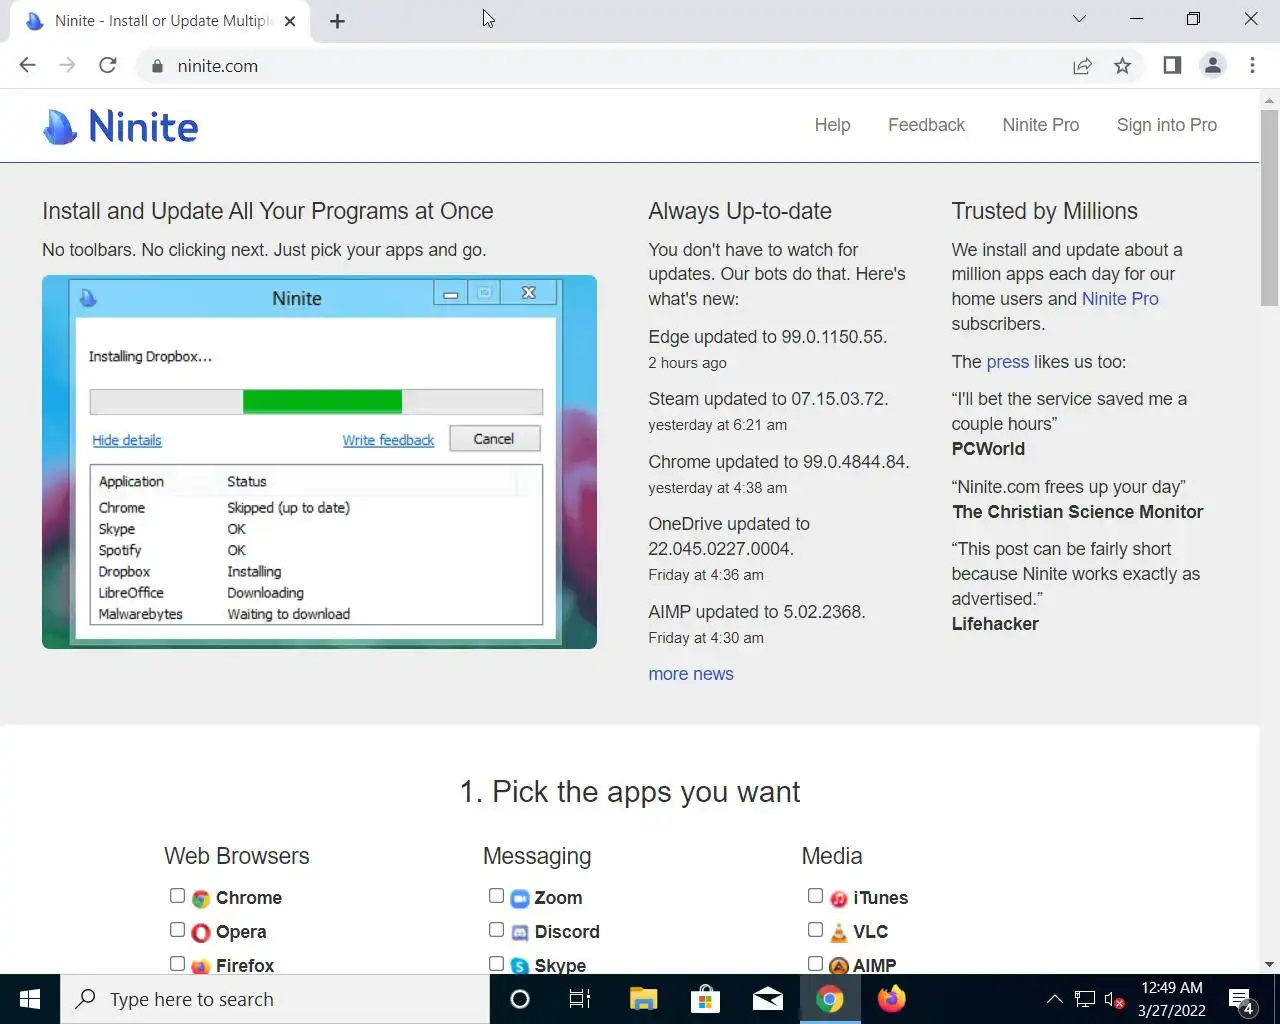
Task: Bookmark this tab with the star
Action: point(1122,66)
